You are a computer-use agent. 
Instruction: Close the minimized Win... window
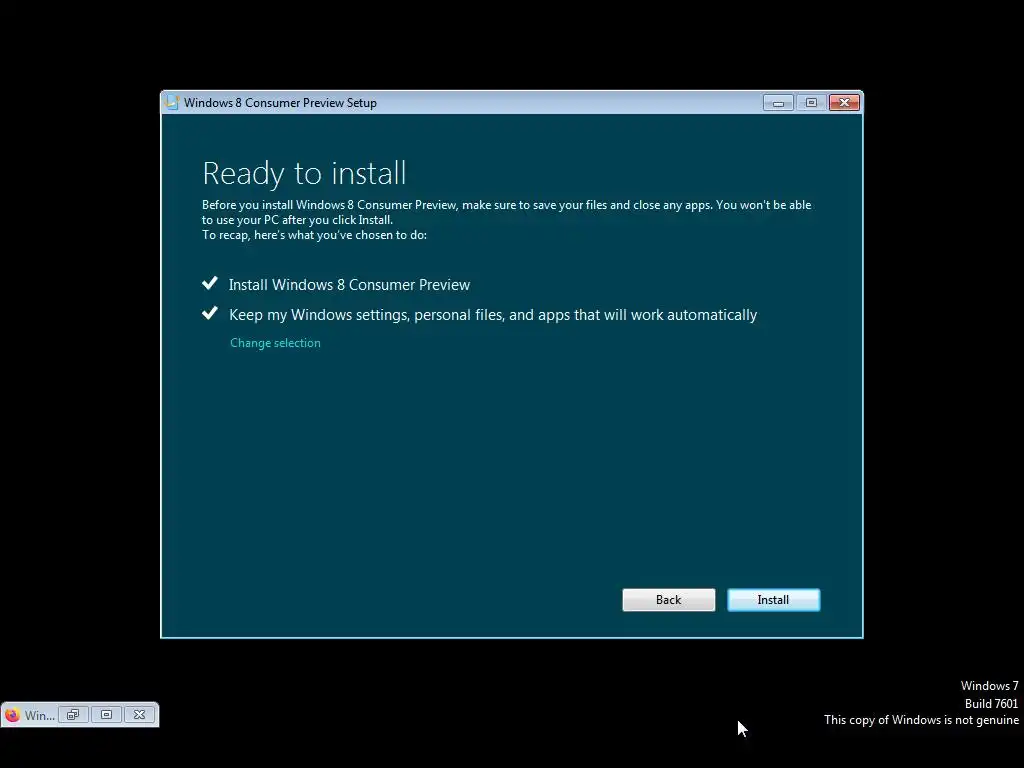(139, 715)
